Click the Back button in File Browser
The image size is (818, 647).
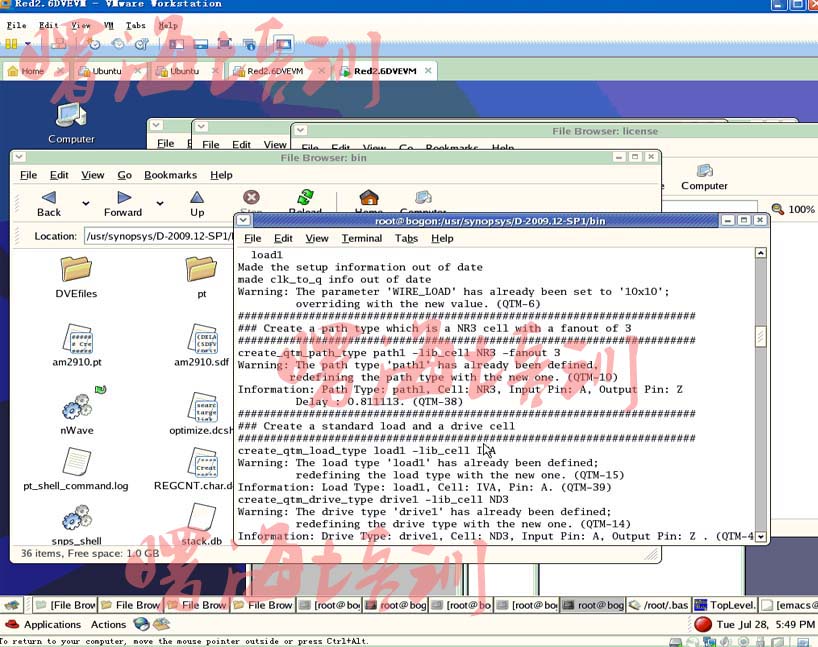[x=48, y=203]
